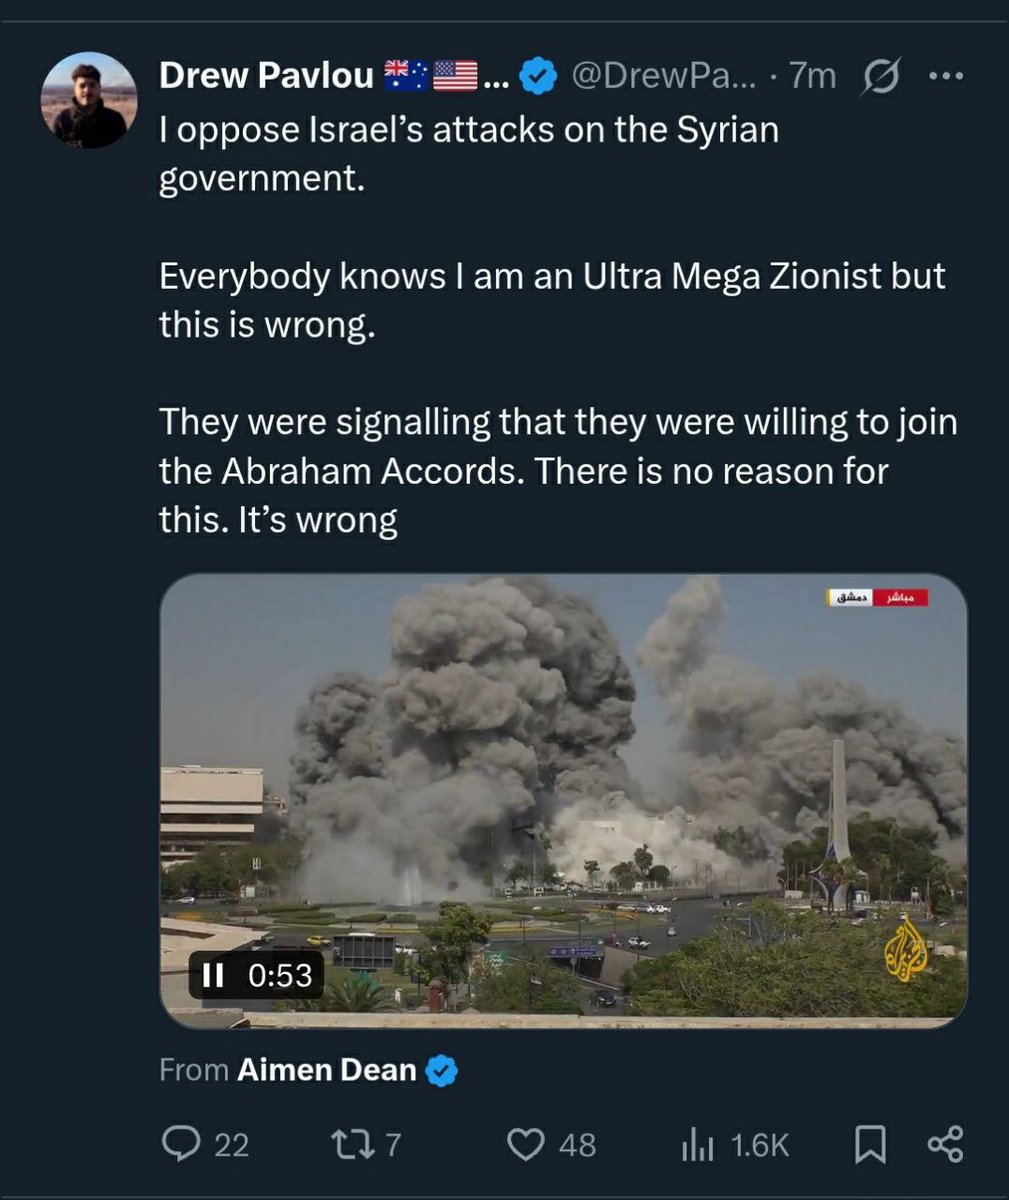Pause the video with the pause button
This screenshot has width=1009, height=1200.
coord(213,975)
